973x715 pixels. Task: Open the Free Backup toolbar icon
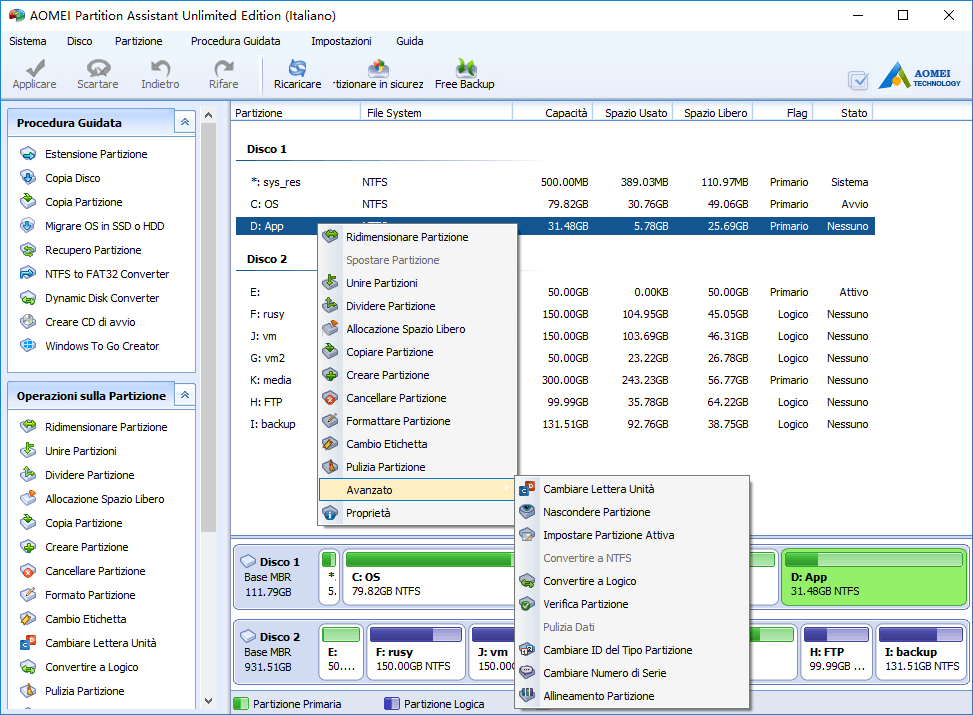tap(465, 68)
